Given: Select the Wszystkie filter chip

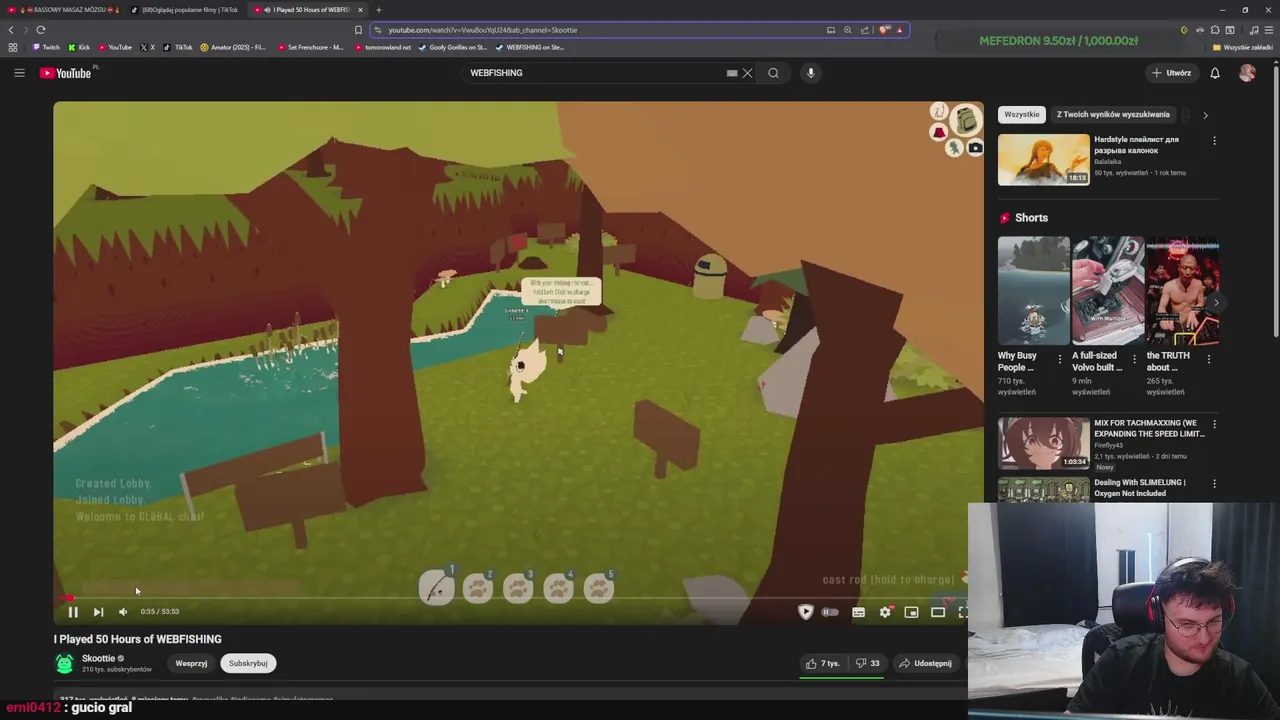Looking at the screenshot, I should (1022, 114).
